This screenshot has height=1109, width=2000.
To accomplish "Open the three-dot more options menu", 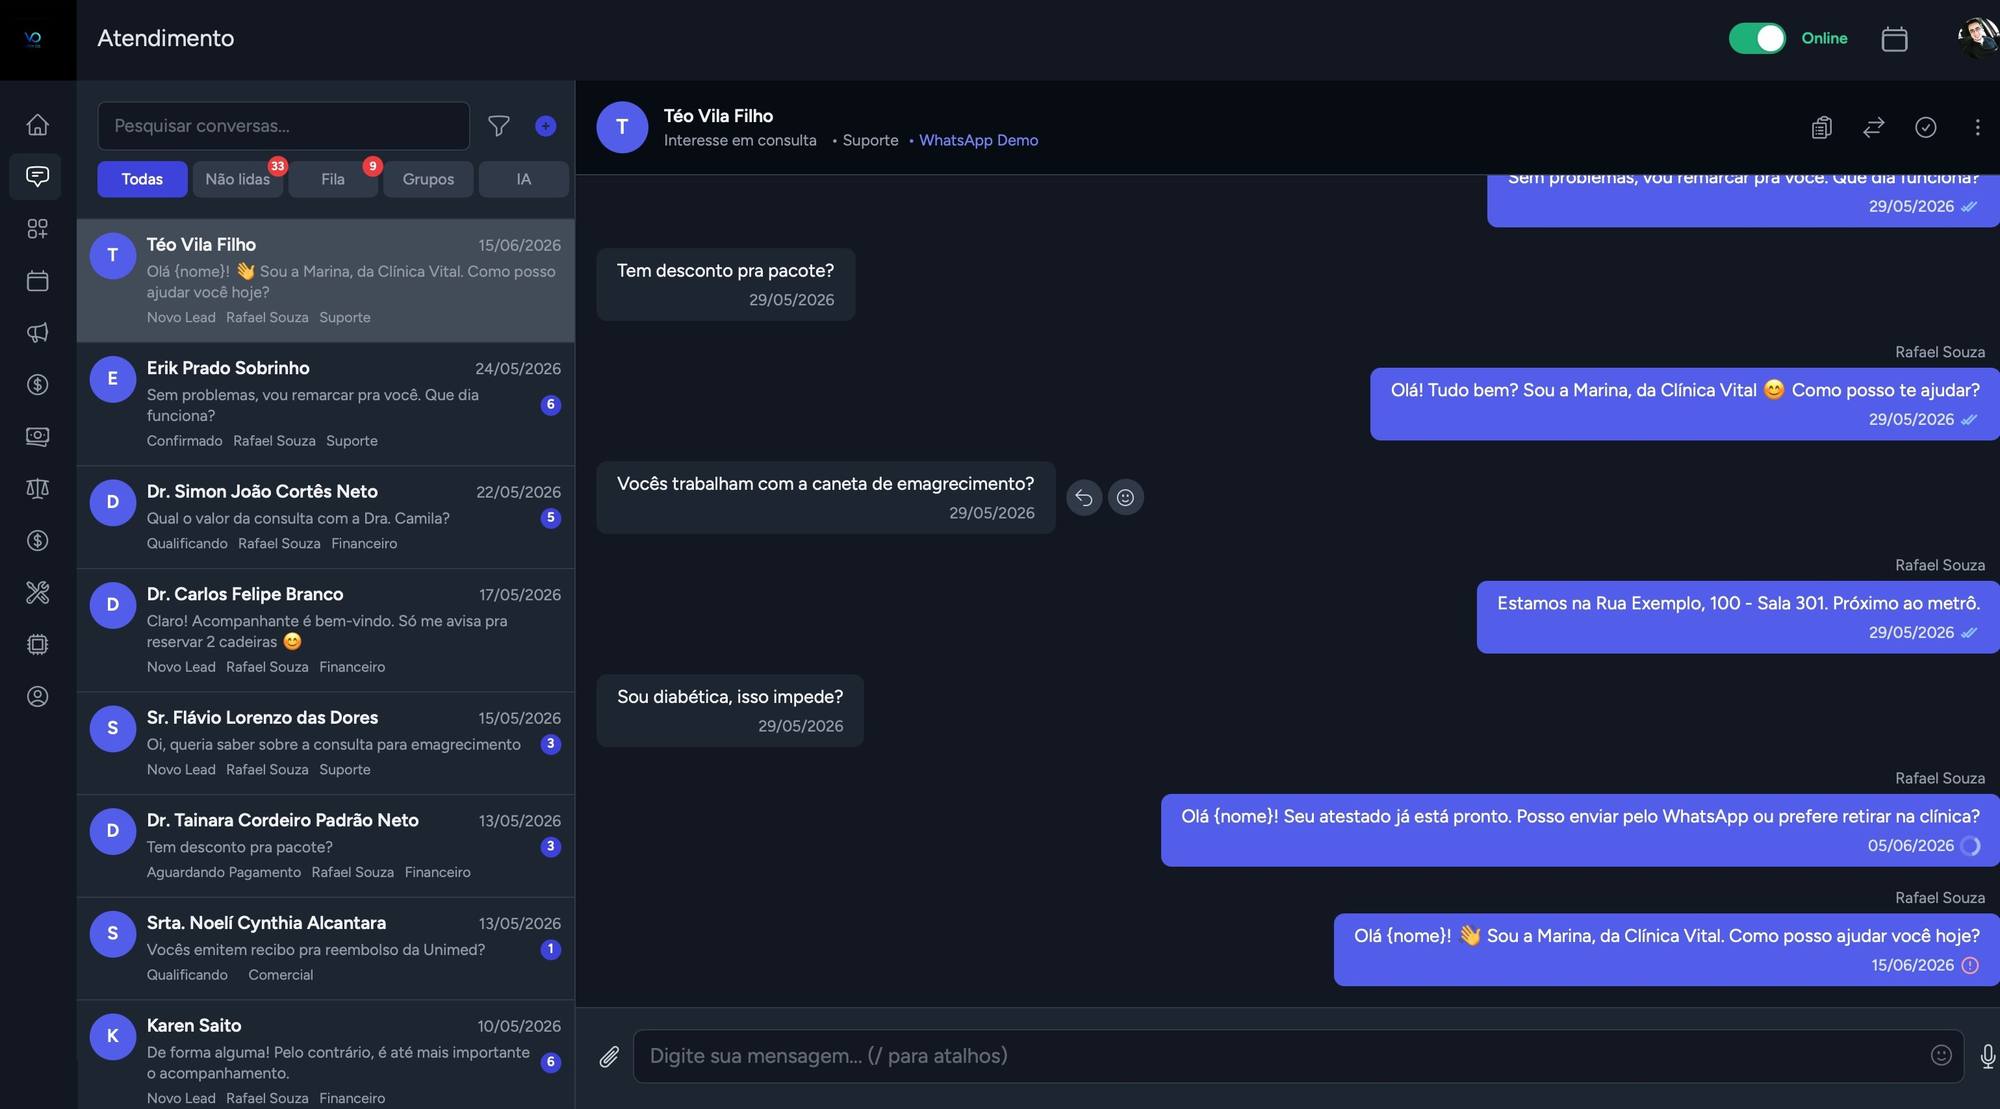I will pos(1977,127).
